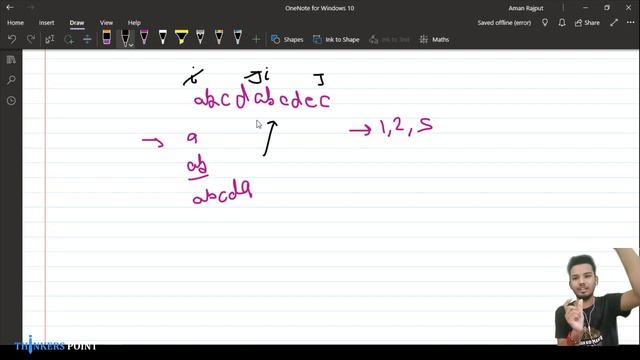Select the Eraser tool

pyautogui.click(x=107, y=37)
